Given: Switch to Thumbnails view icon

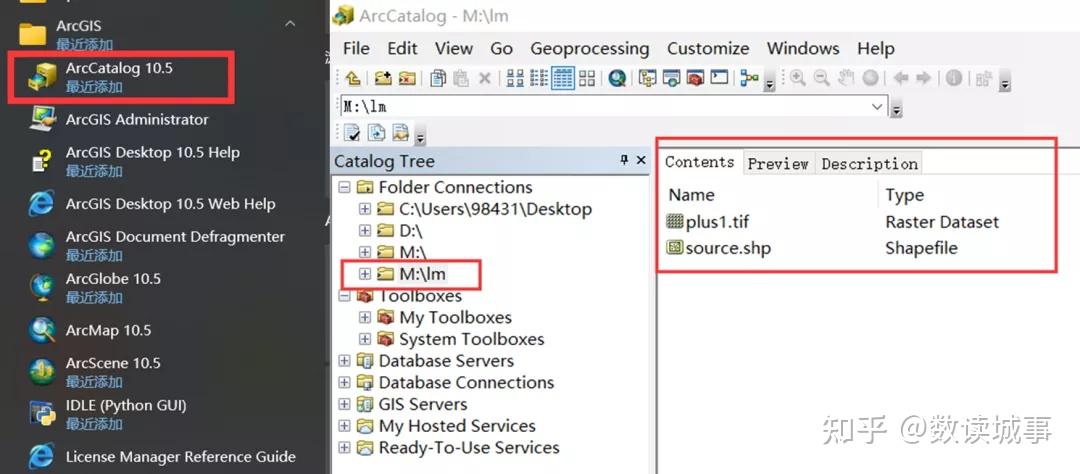Looking at the screenshot, I should pyautogui.click(x=587, y=78).
